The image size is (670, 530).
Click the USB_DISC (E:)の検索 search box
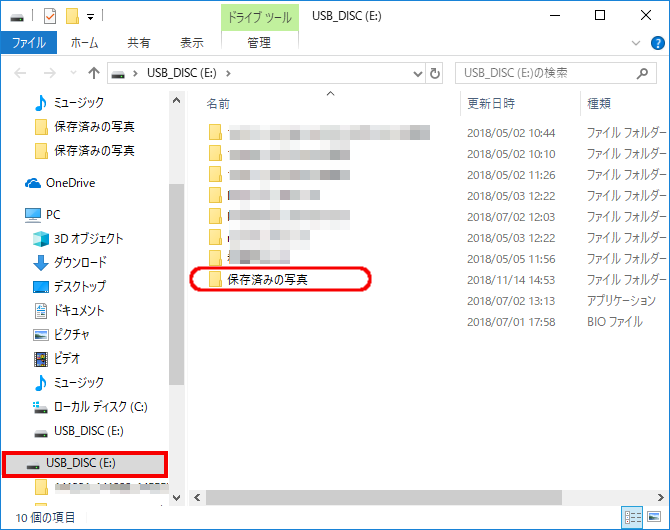[x=555, y=73]
